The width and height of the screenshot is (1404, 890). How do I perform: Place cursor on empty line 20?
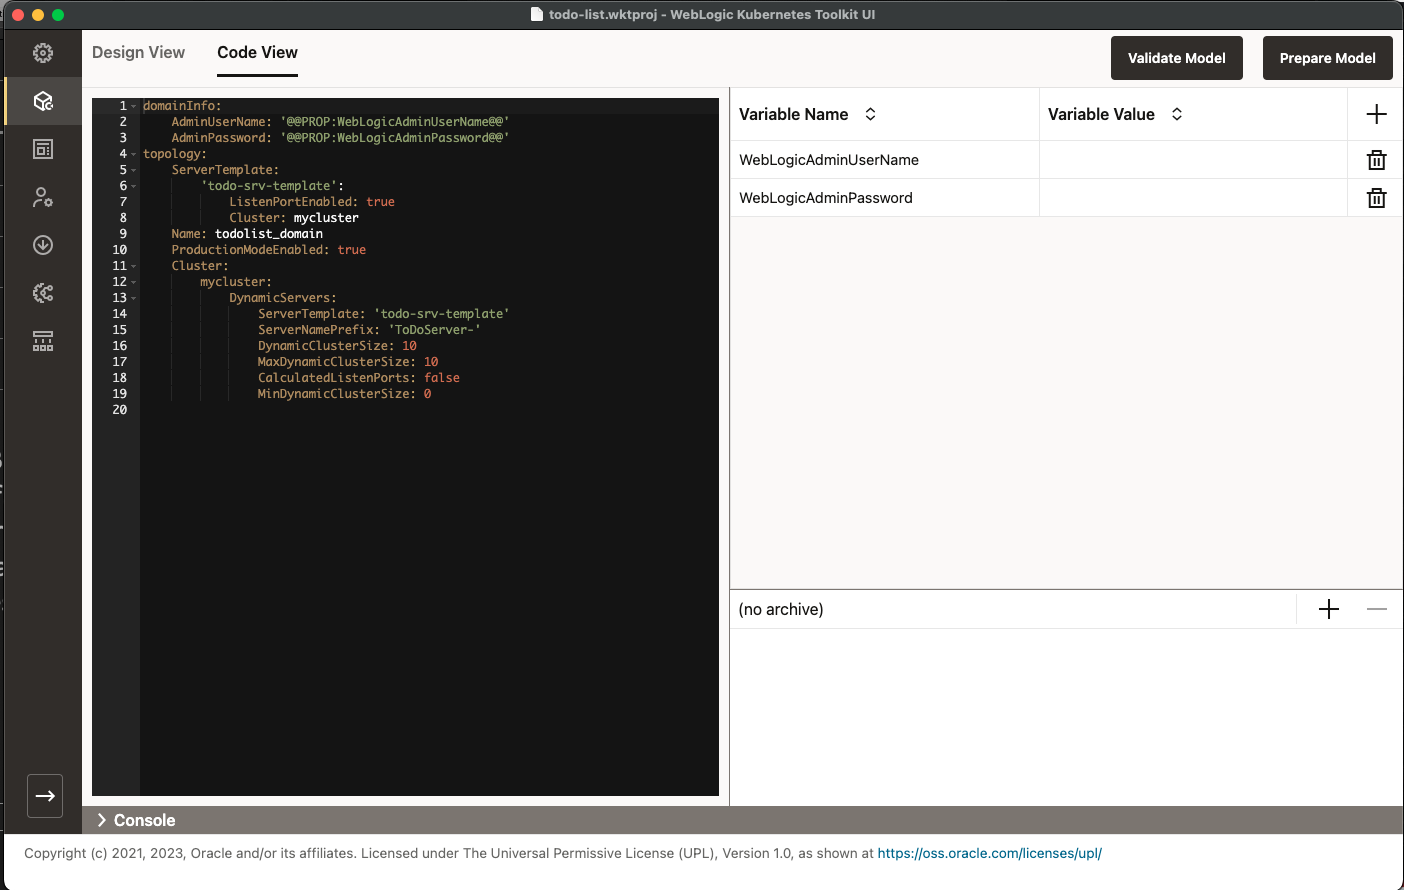(x=430, y=410)
